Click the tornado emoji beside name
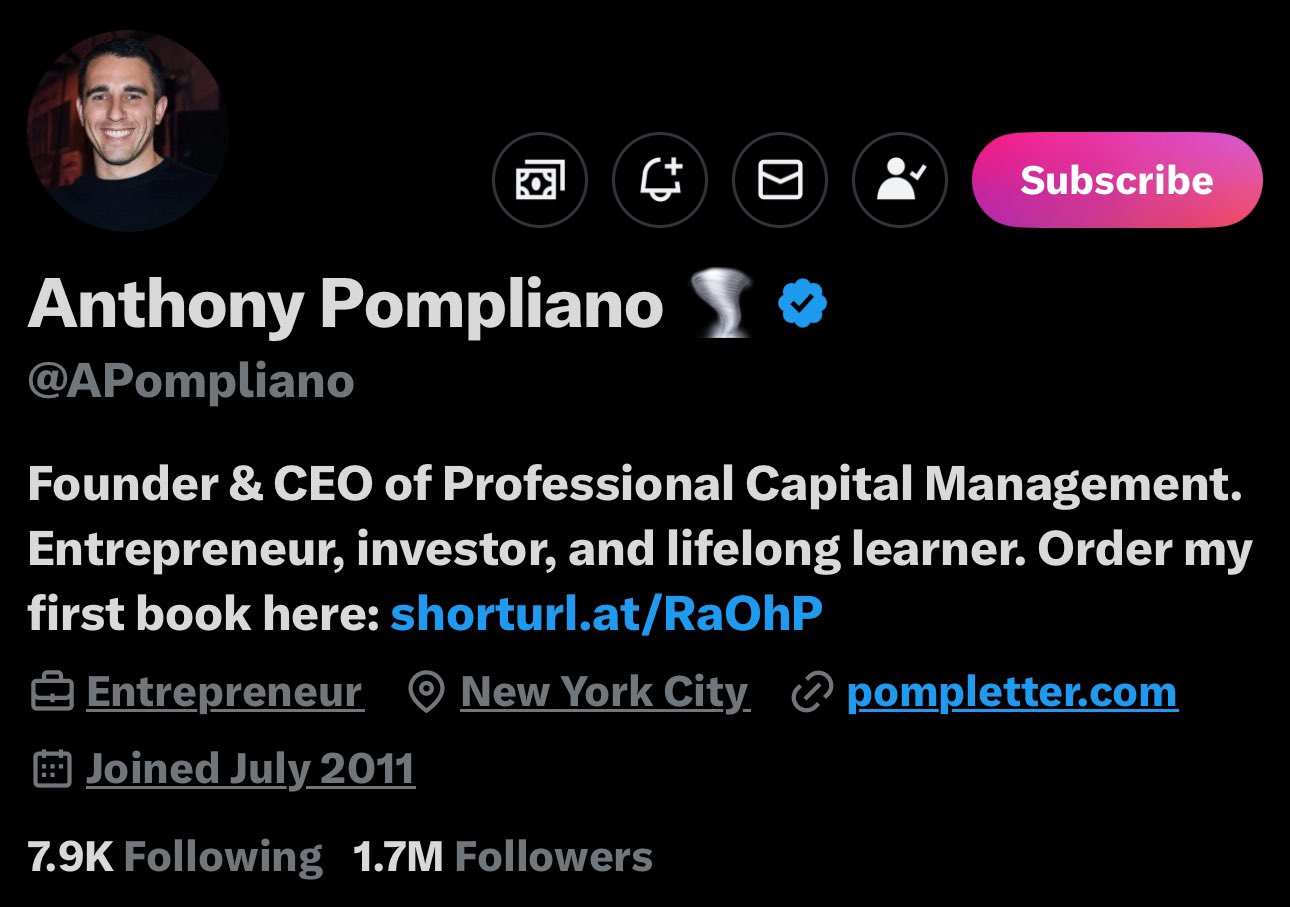1290x907 pixels. click(721, 305)
